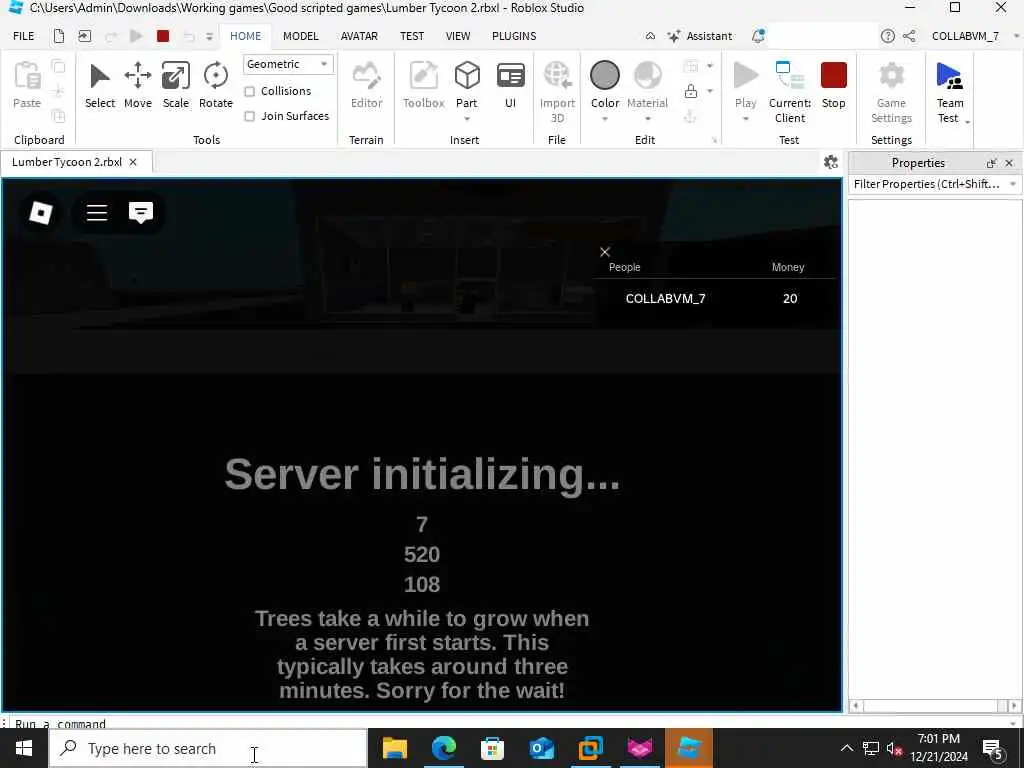Activate the Scale tool
Screen dimensions: 1024x768
(x=176, y=76)
